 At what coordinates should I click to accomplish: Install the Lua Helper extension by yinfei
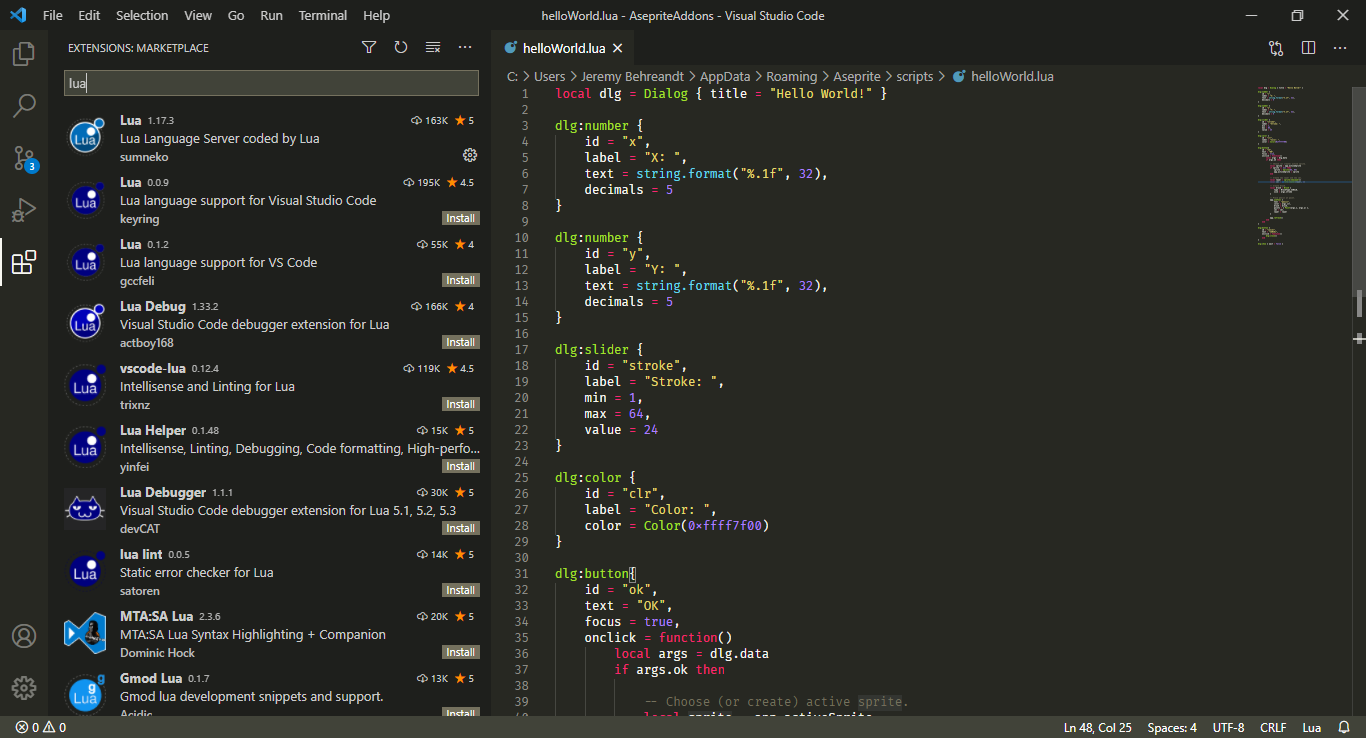(x=460, y=466)
